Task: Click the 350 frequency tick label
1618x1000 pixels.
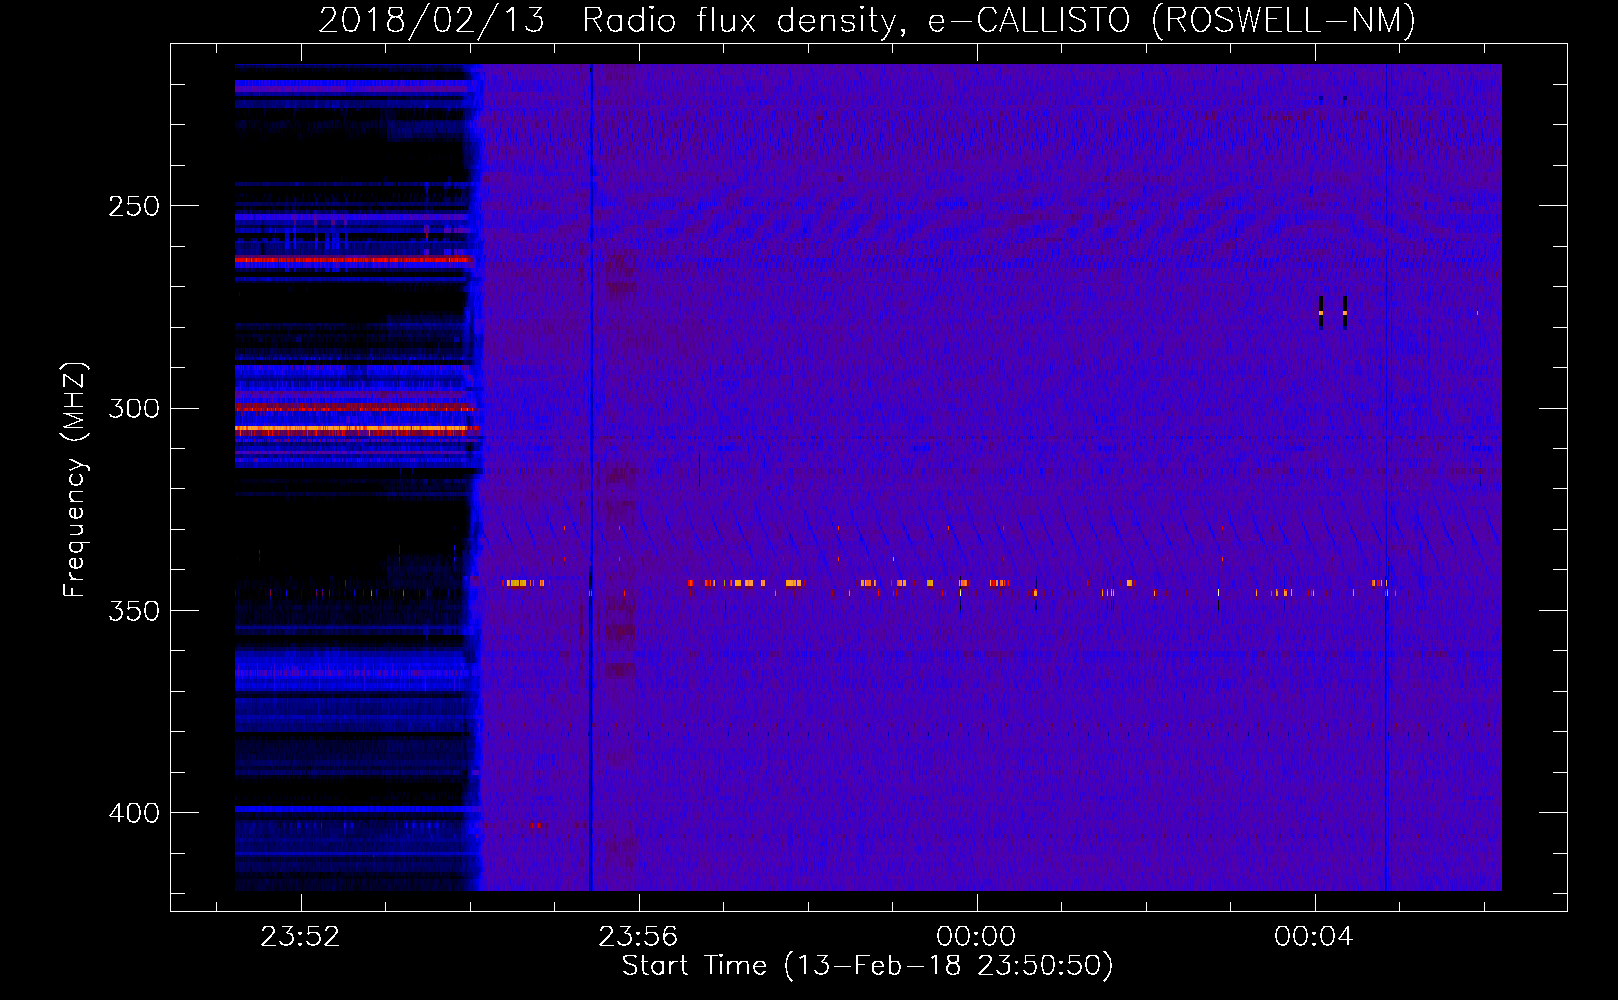Action: click(134, 611)
